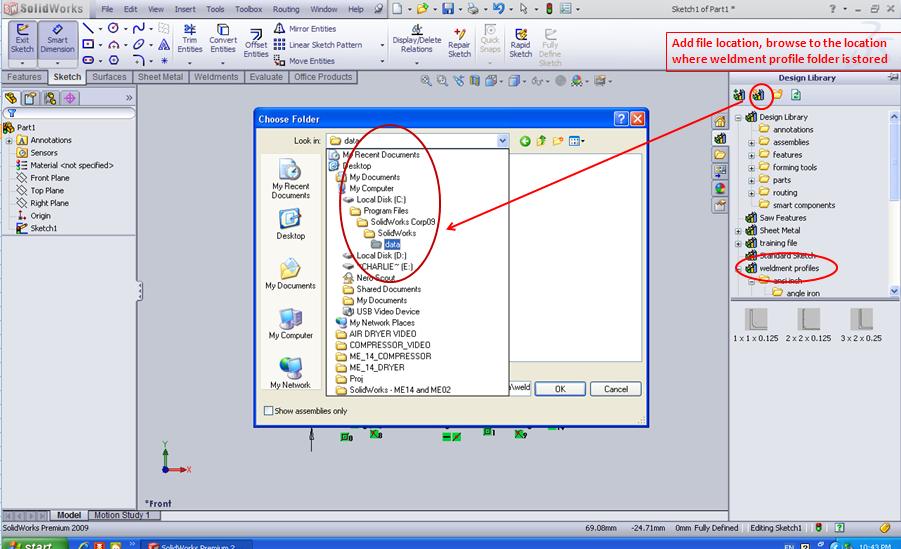Click Repair Sketch tool
901x549 pixels.
click(x=459, y=43)
